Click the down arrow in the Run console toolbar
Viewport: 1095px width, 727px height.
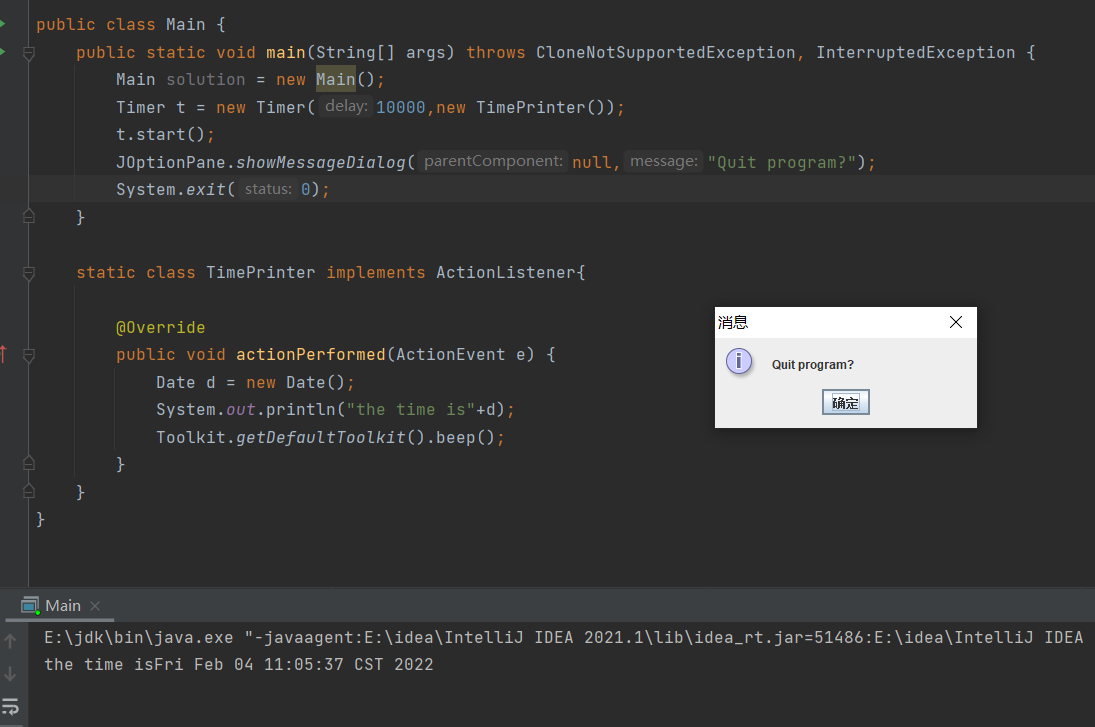[10, 674]
